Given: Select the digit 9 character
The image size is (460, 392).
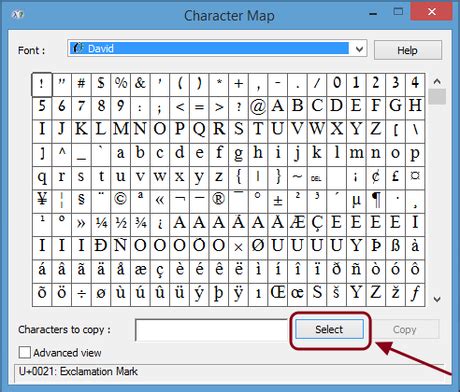Looking at the screenshot, I should (x=121, y=108).
